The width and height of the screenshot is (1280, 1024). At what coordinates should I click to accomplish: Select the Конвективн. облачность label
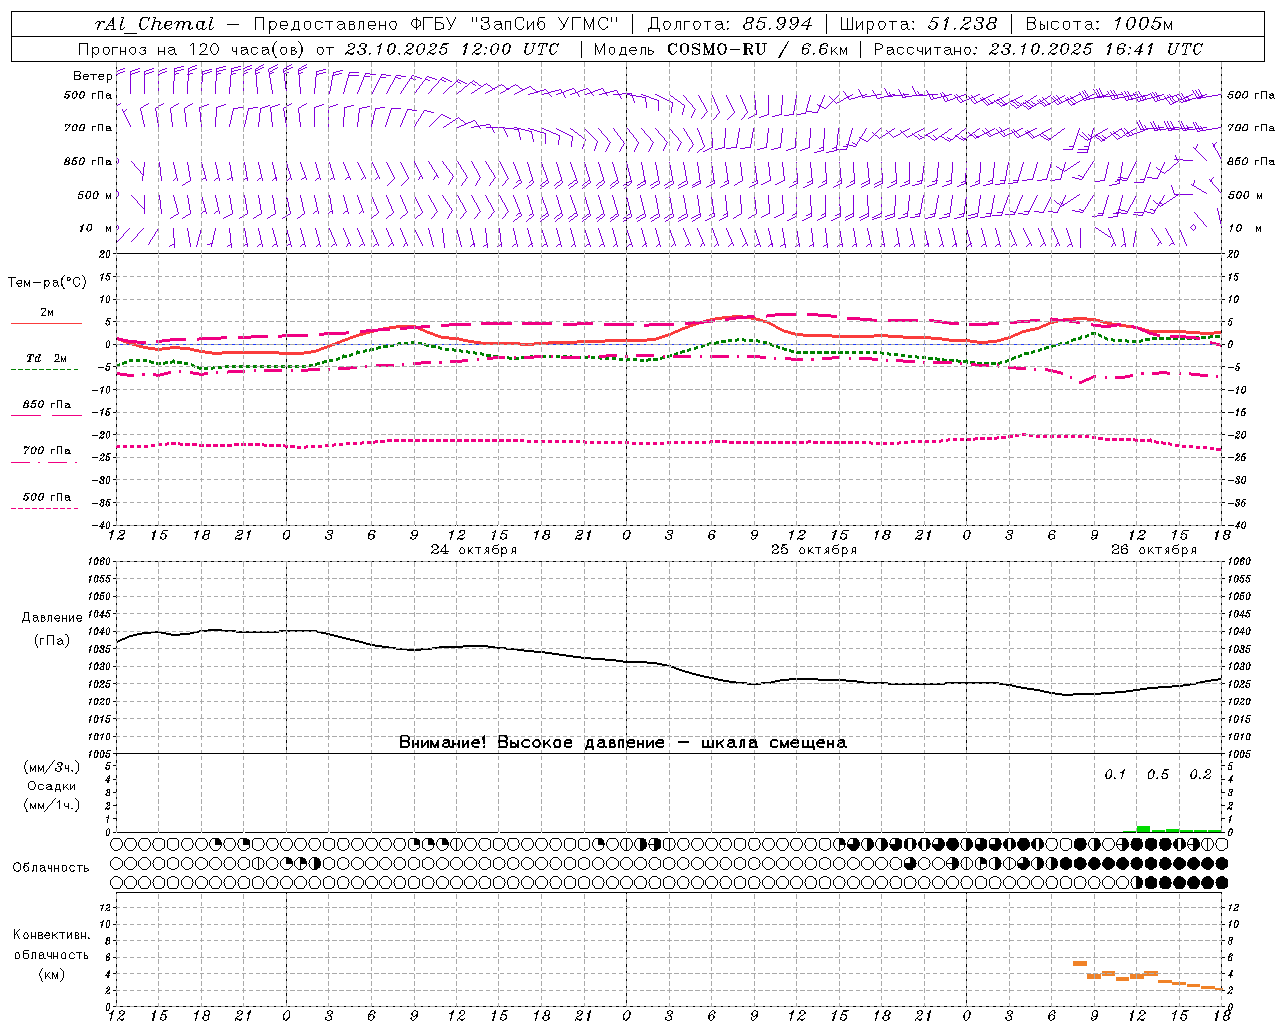point(51,944)
